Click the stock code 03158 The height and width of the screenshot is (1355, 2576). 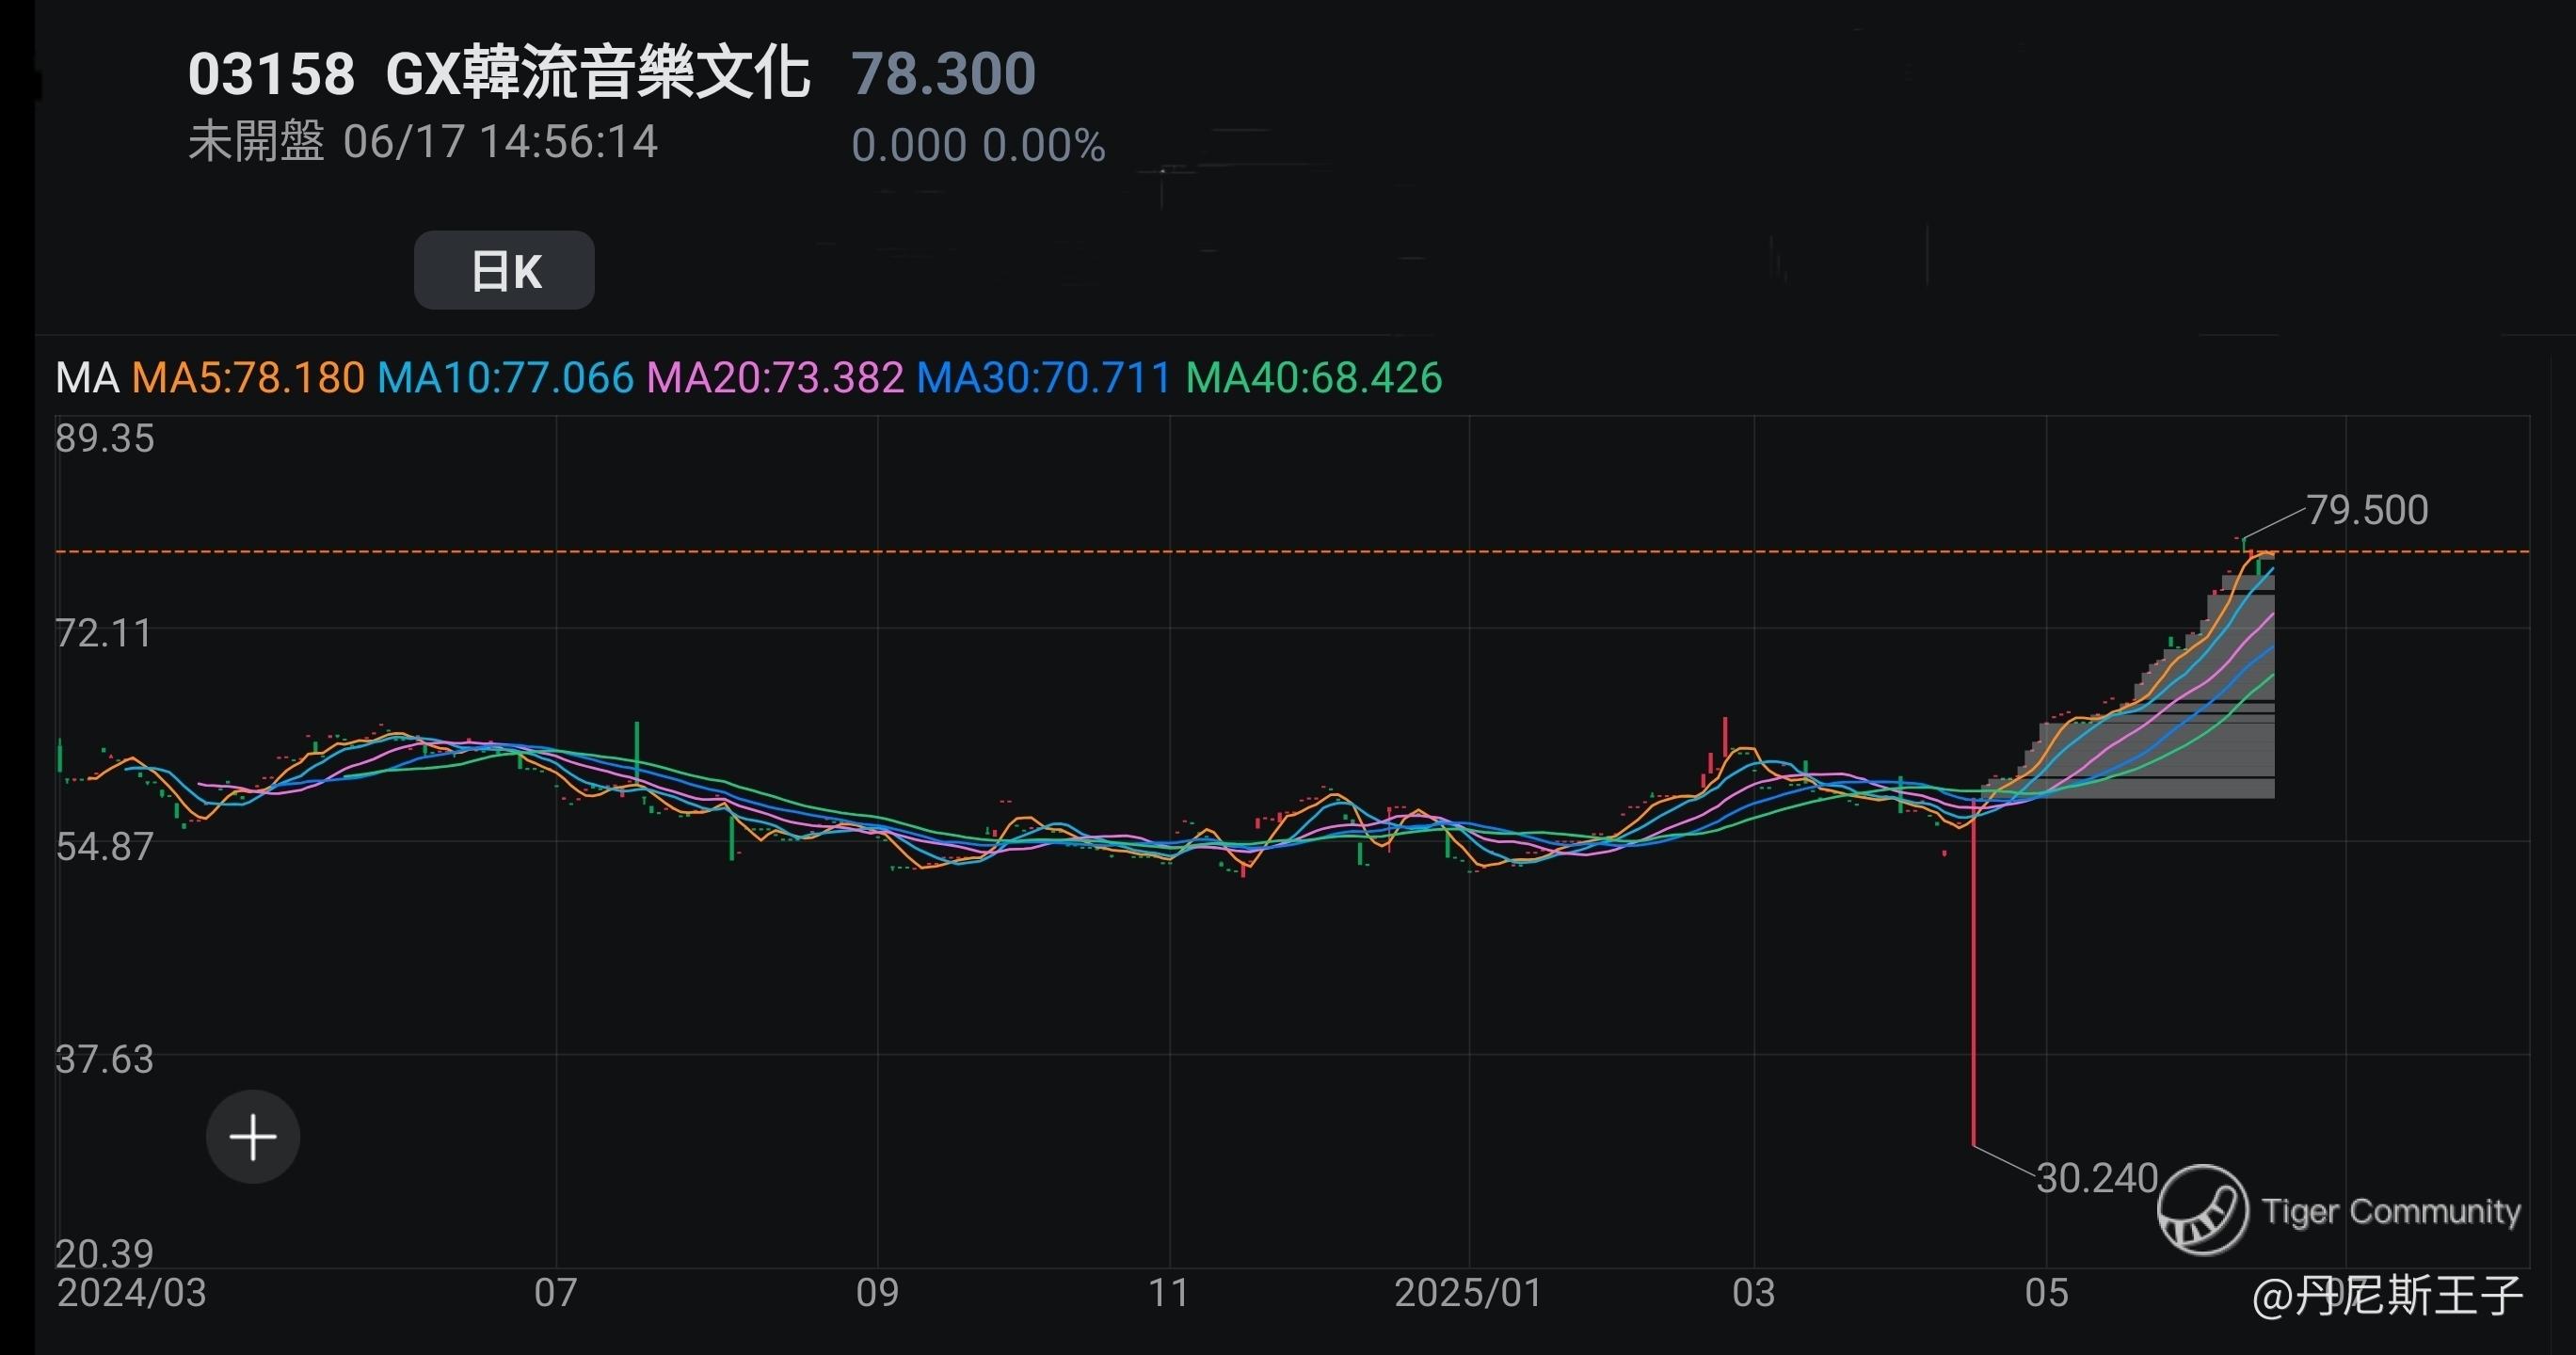point(271,74)
